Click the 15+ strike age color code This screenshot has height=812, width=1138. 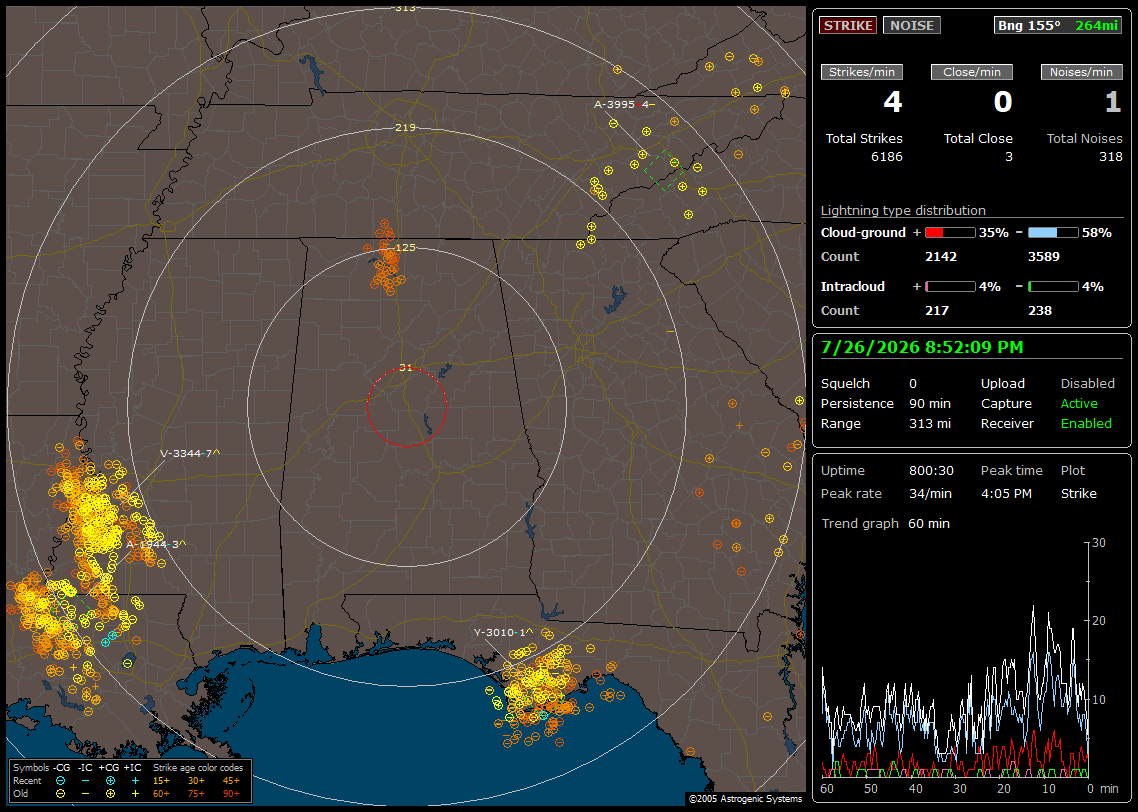click(x=161, y=781)
